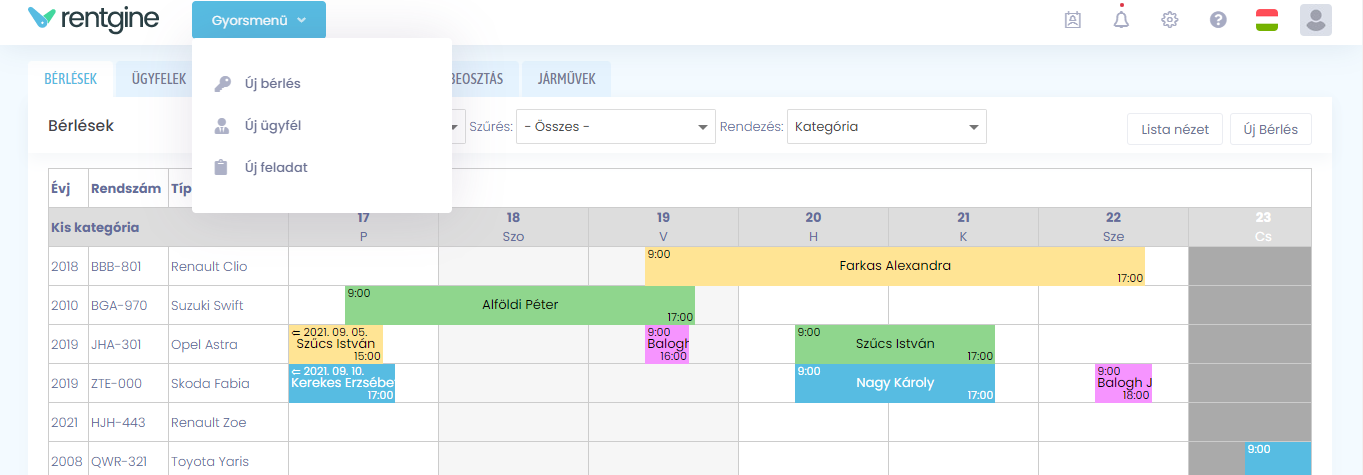Open the settings gear icon
This screenshot has height=475, width=1363.
1169,20
